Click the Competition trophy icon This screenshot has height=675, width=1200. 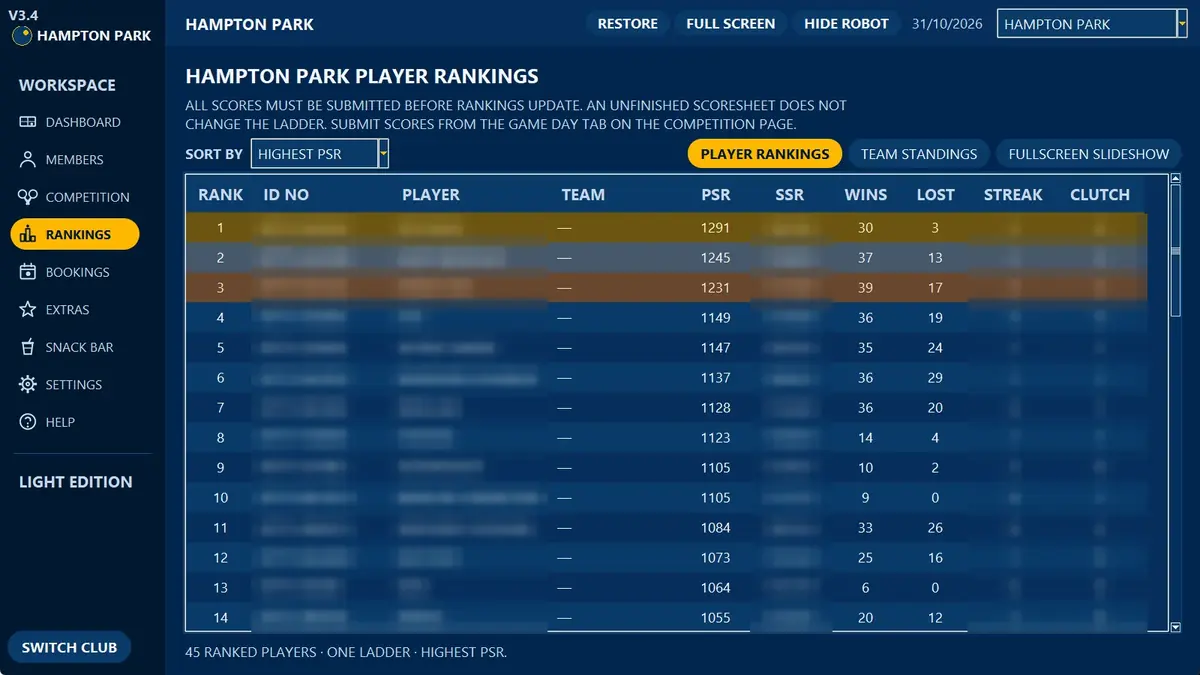(x=28, y=197)
